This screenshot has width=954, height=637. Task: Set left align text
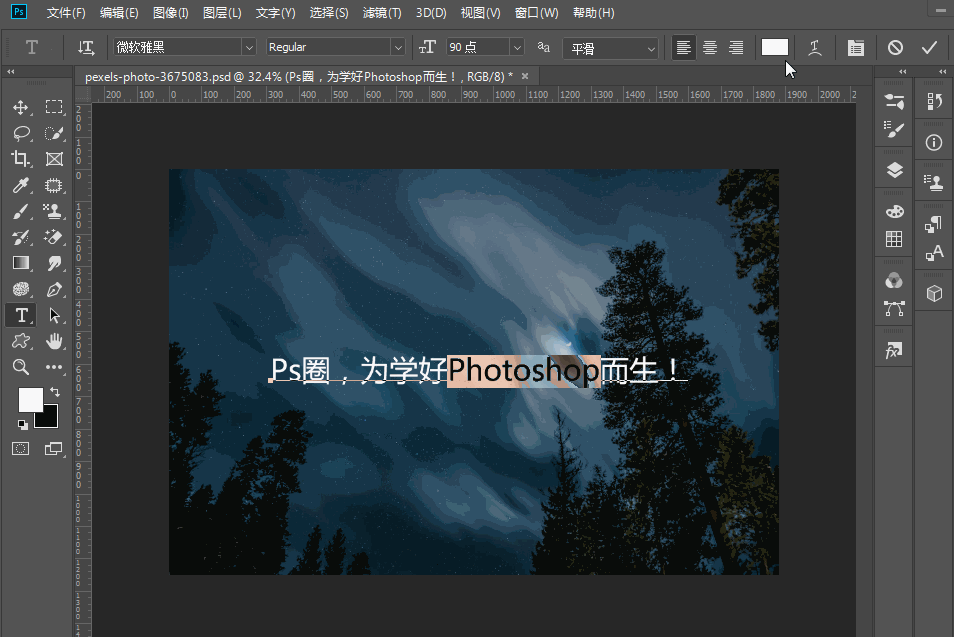(x=683, y=47)
